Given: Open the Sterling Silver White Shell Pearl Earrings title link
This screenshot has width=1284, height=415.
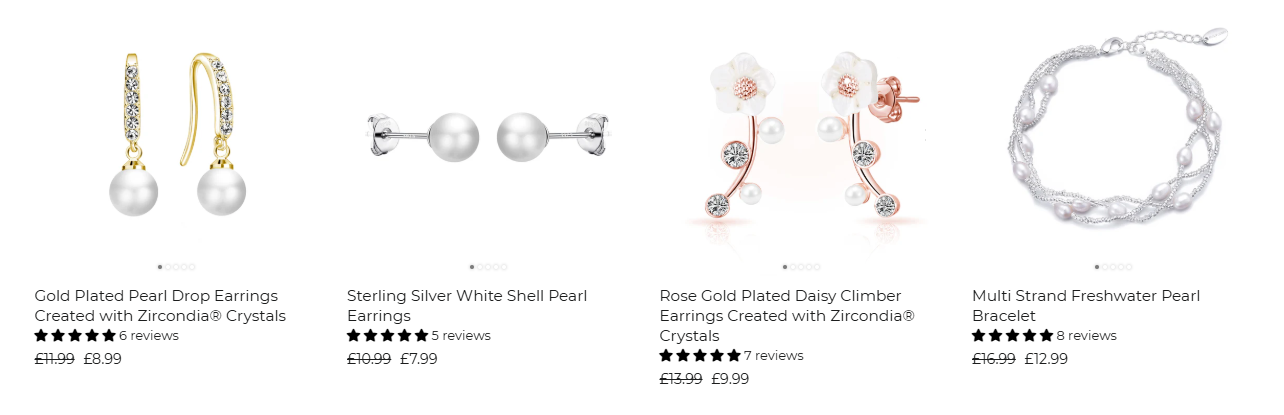Looking at the screenshot, I should 467,306.
